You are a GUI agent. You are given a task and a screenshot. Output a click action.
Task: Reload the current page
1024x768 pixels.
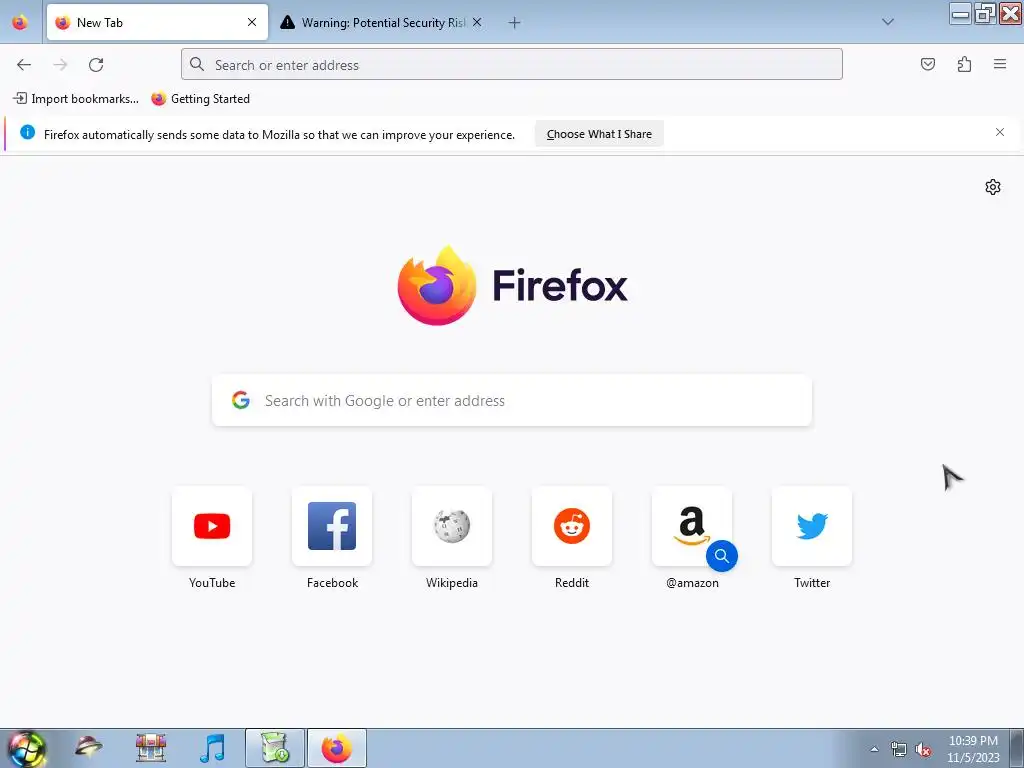click(x=96, y=65)
